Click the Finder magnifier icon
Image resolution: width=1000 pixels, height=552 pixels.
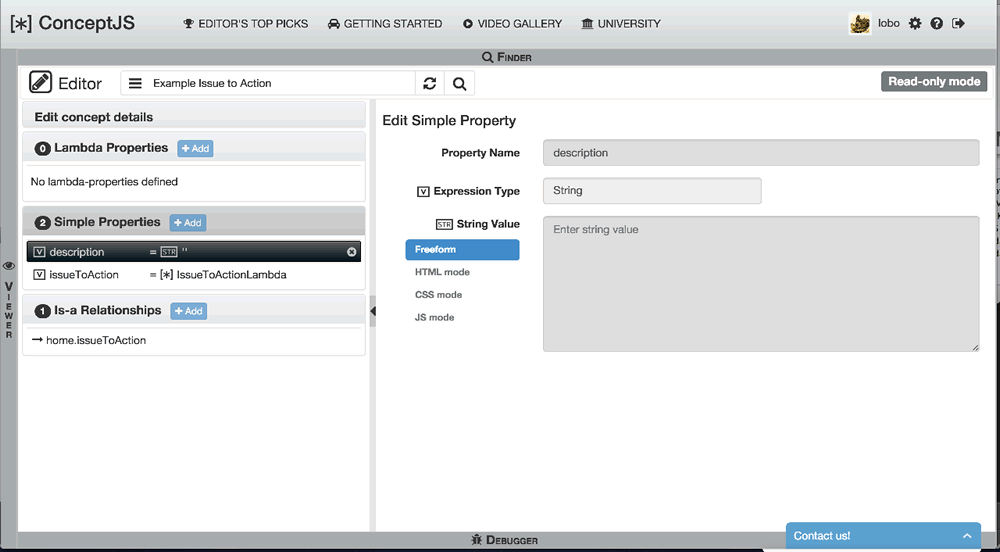[x=487, y=57]
